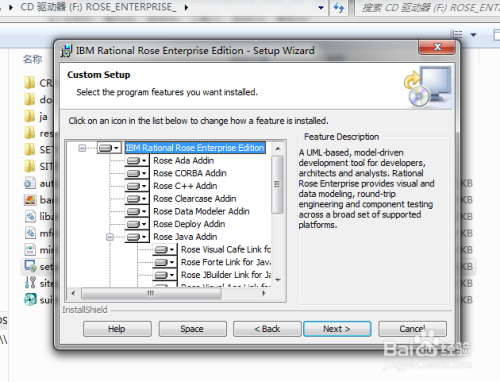500x382 pixels.
Task: Open install option icon for Rose Visual Cafe Link
Action: point(165,249)
